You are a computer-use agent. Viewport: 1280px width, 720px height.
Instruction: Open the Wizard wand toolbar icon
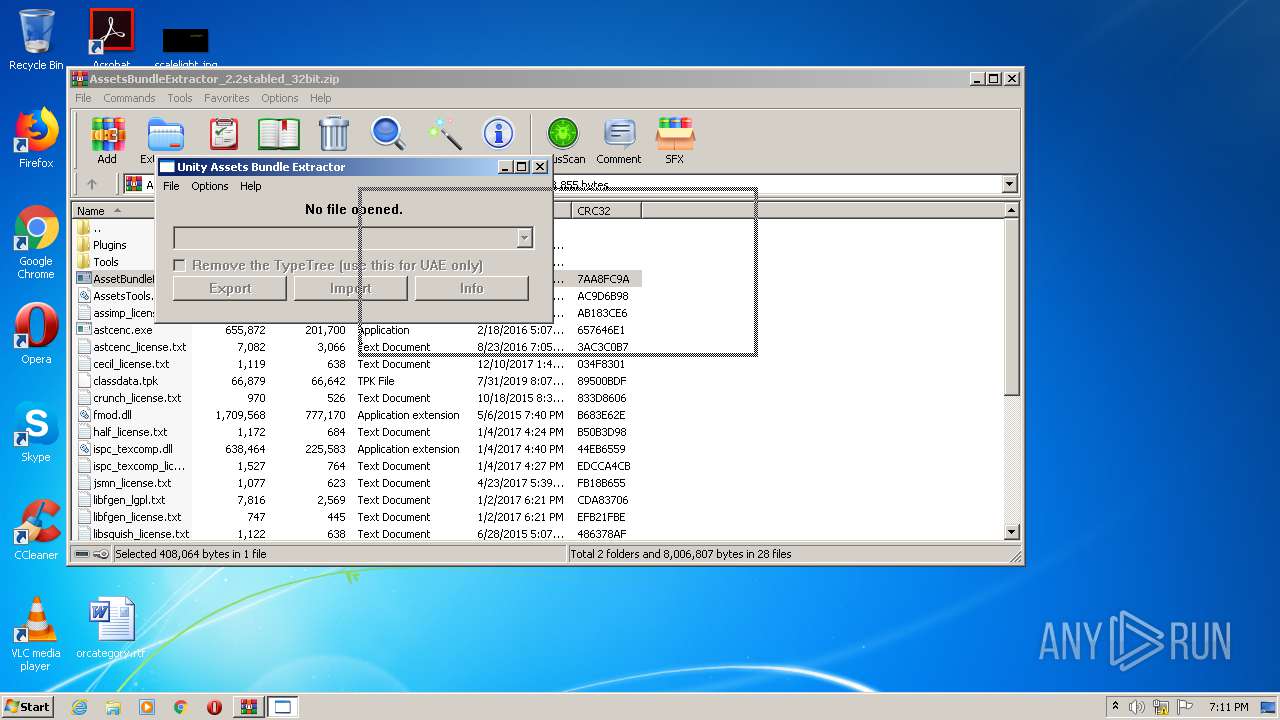pyautogui.click(x=444, y=134)
